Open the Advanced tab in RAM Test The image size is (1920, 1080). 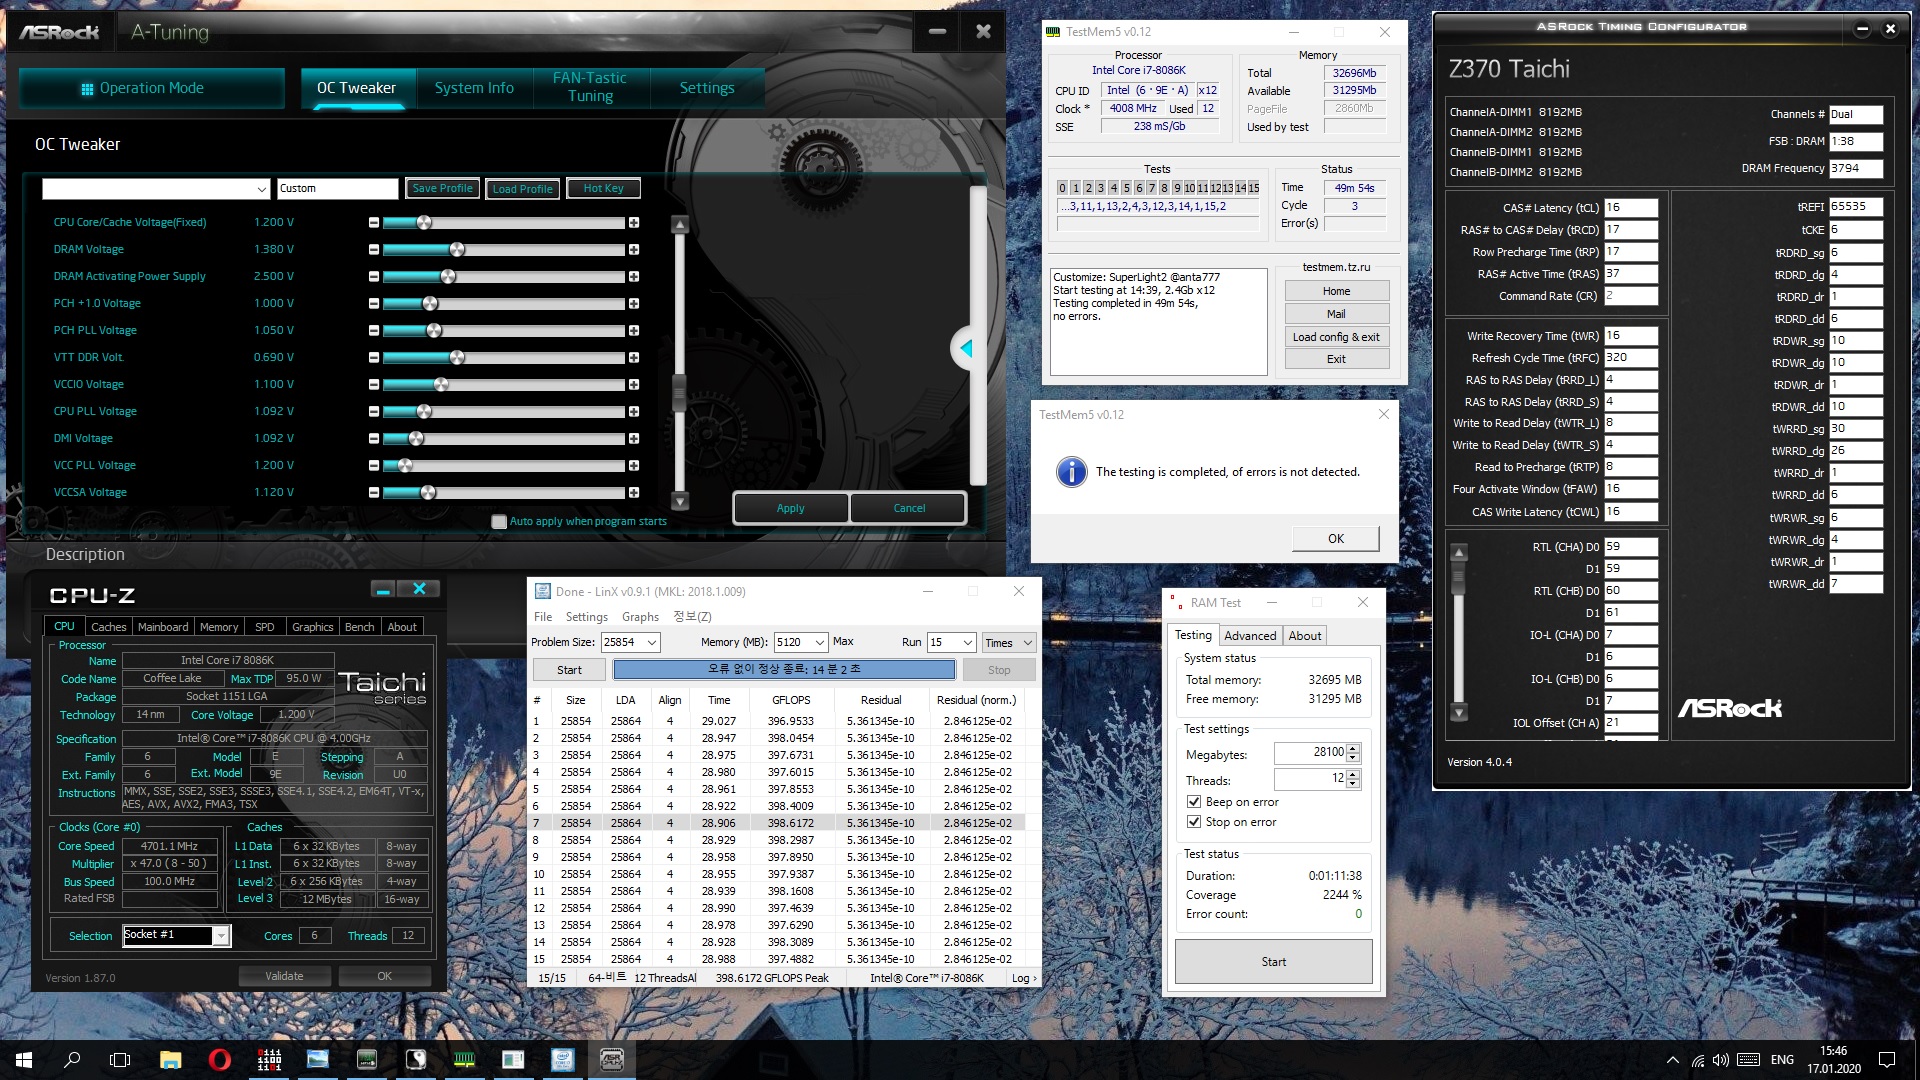point(1250,636)
